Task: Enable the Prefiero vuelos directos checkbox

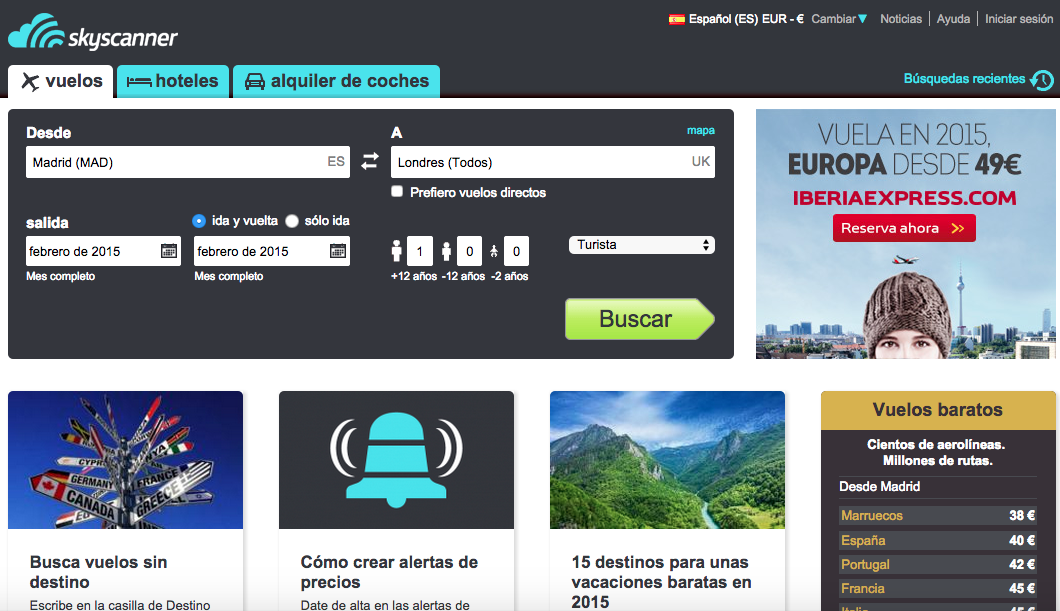Action: [397, 190]
